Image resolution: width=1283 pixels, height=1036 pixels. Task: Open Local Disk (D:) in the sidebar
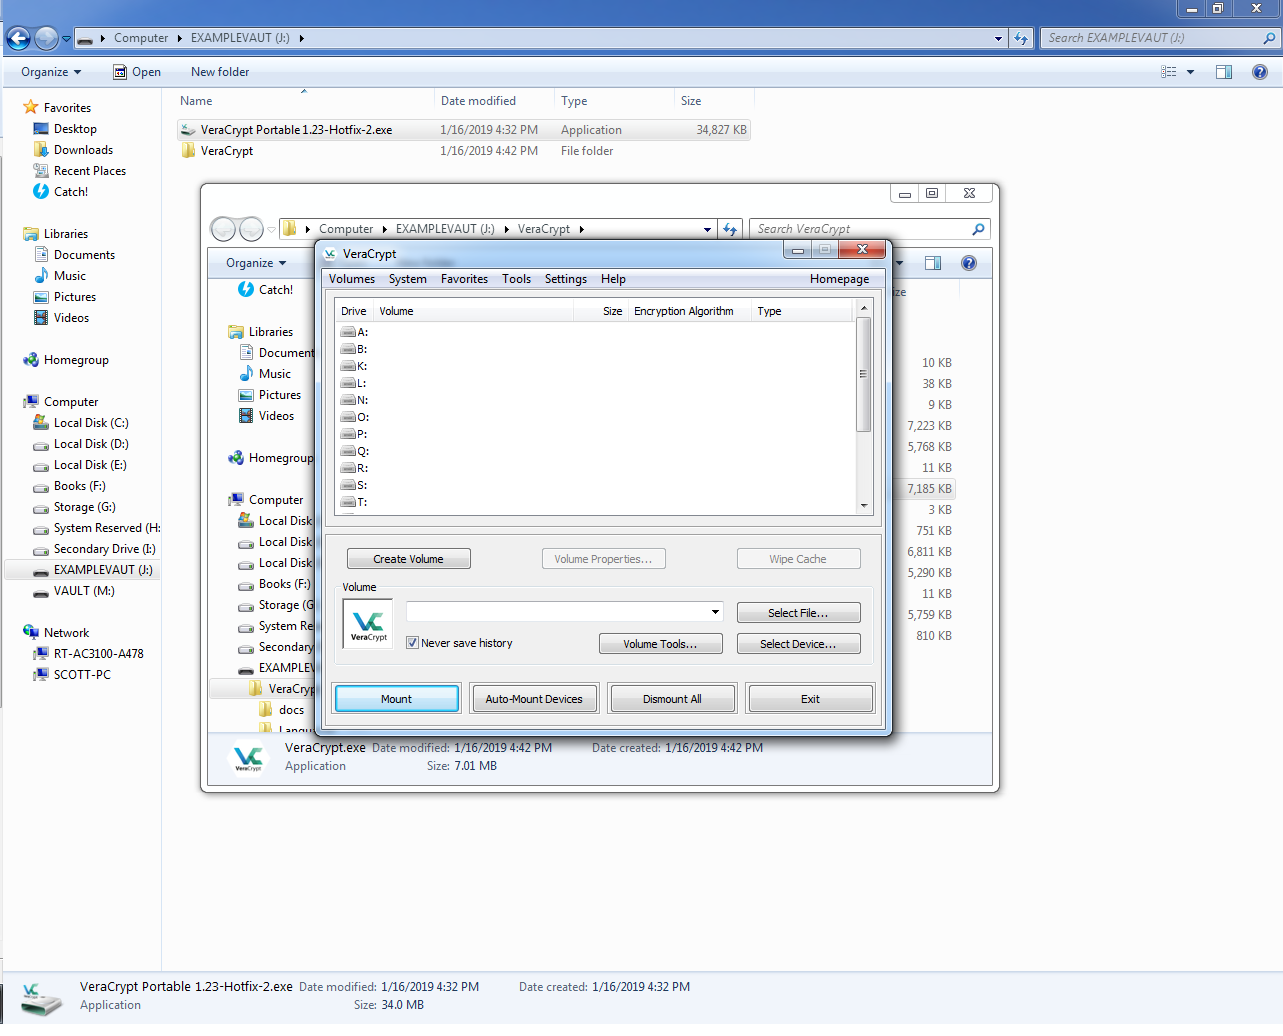pos(91,444)
